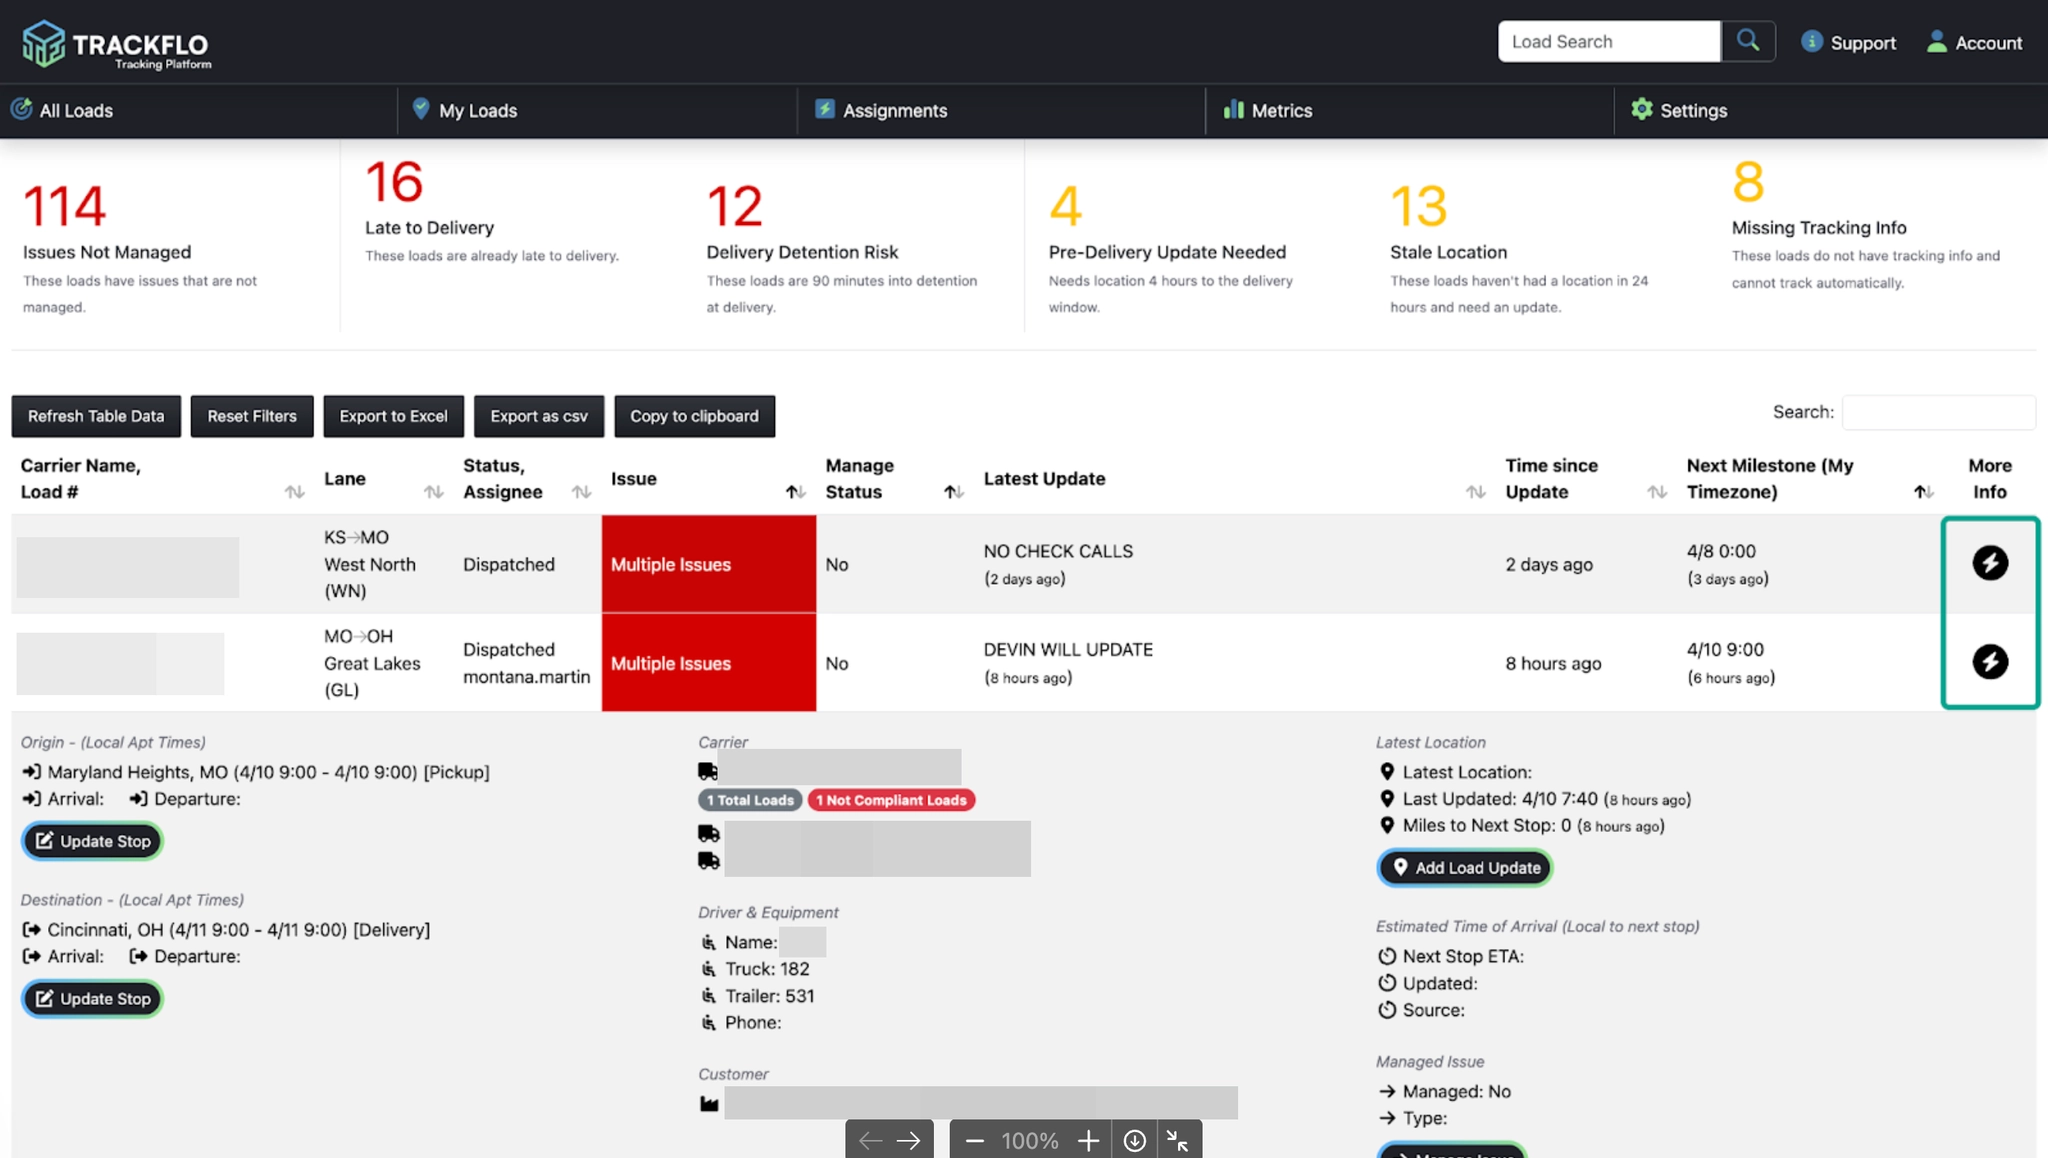Viewport: 2048px width, 1158px height.
Task: Switch to the Assignments tab
Action: point(881,110)
